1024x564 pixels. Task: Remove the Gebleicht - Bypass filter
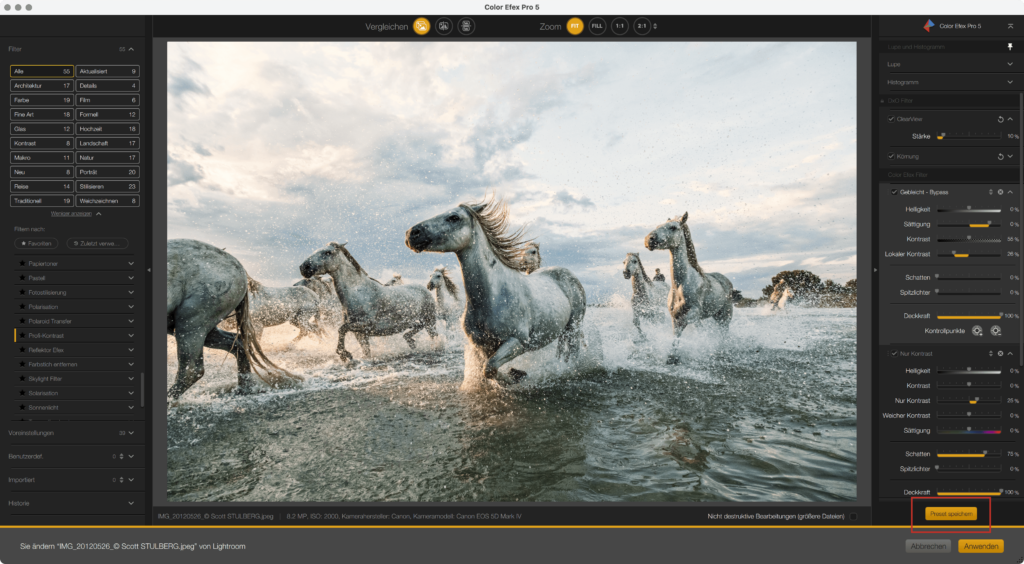(1000, 192)
